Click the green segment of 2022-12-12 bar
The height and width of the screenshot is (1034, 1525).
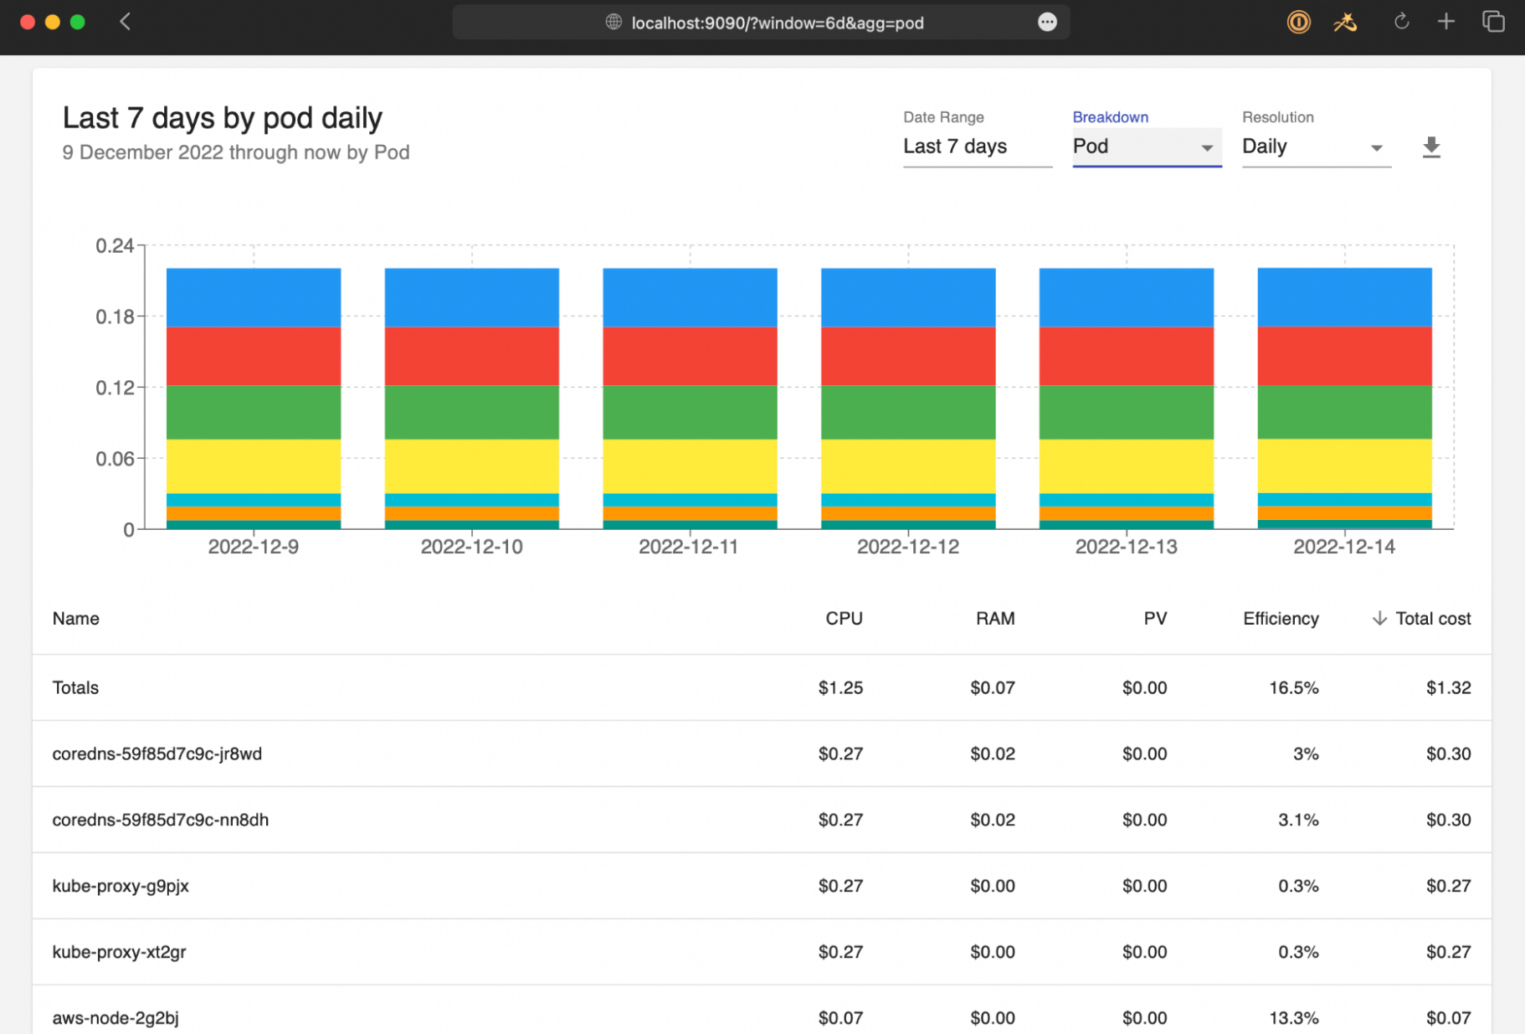(908, 412)
